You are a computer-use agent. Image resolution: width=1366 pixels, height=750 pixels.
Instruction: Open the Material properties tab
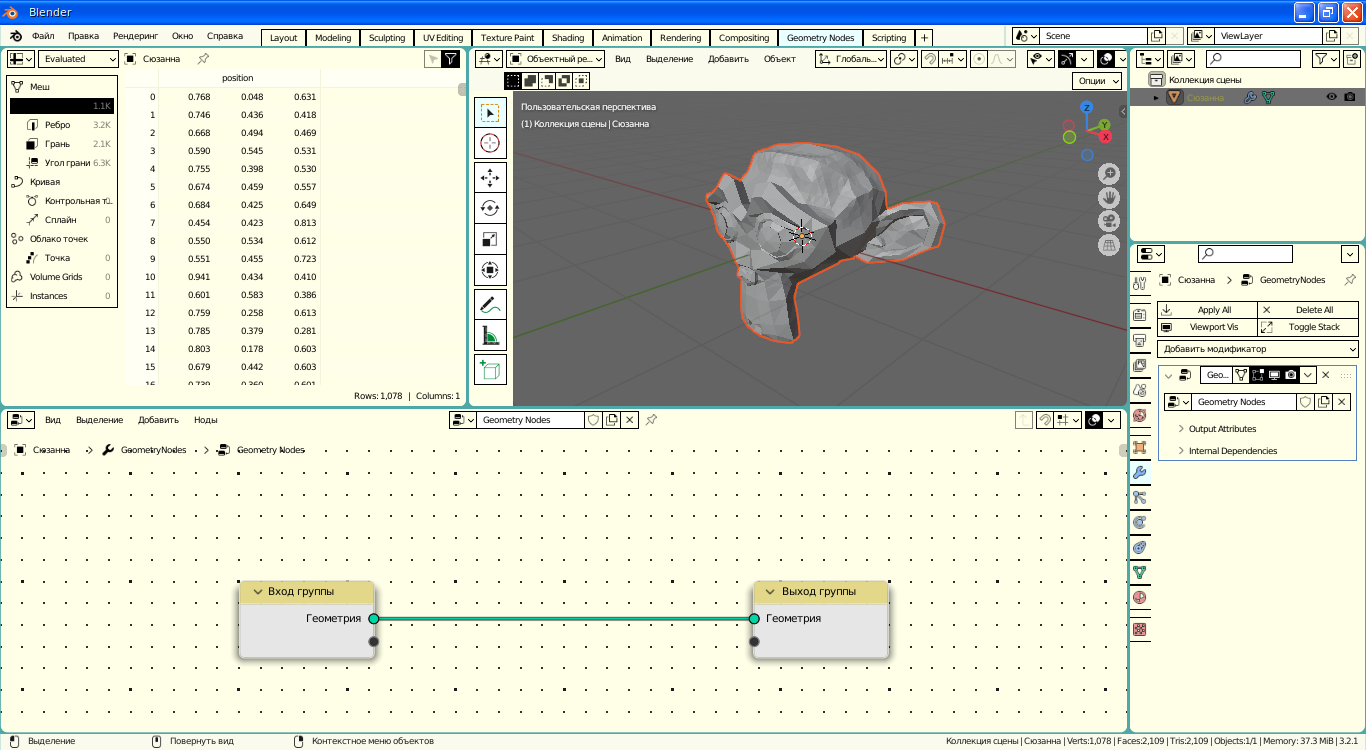click(1140, 597)
